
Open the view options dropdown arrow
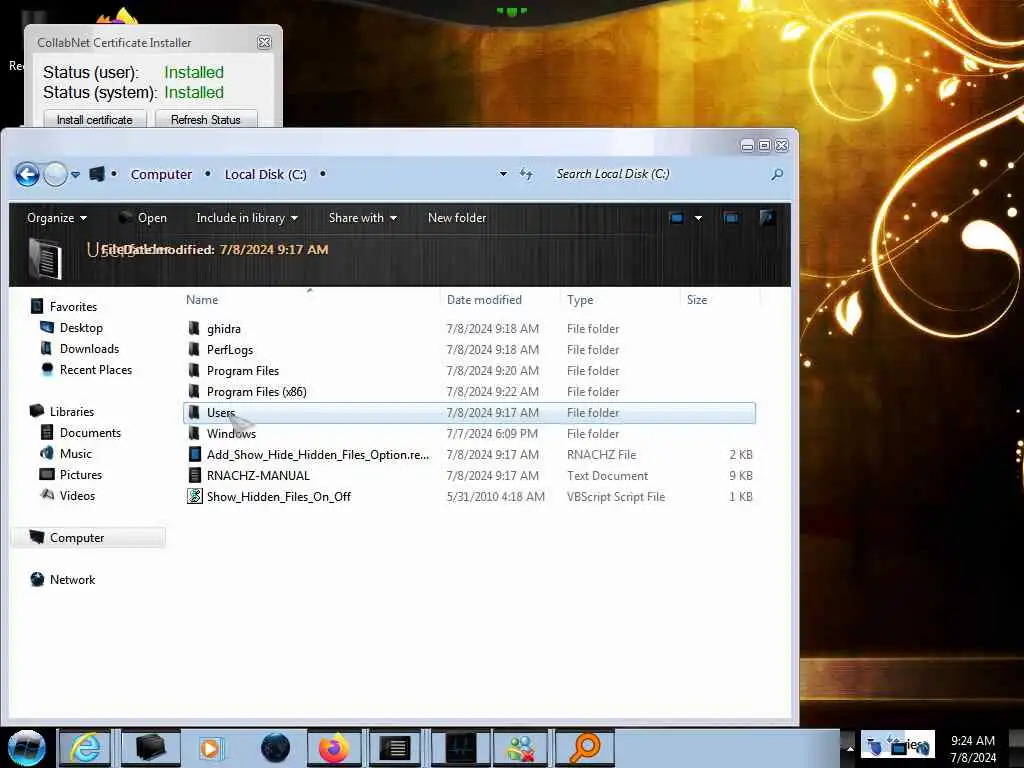coord(698,218)
